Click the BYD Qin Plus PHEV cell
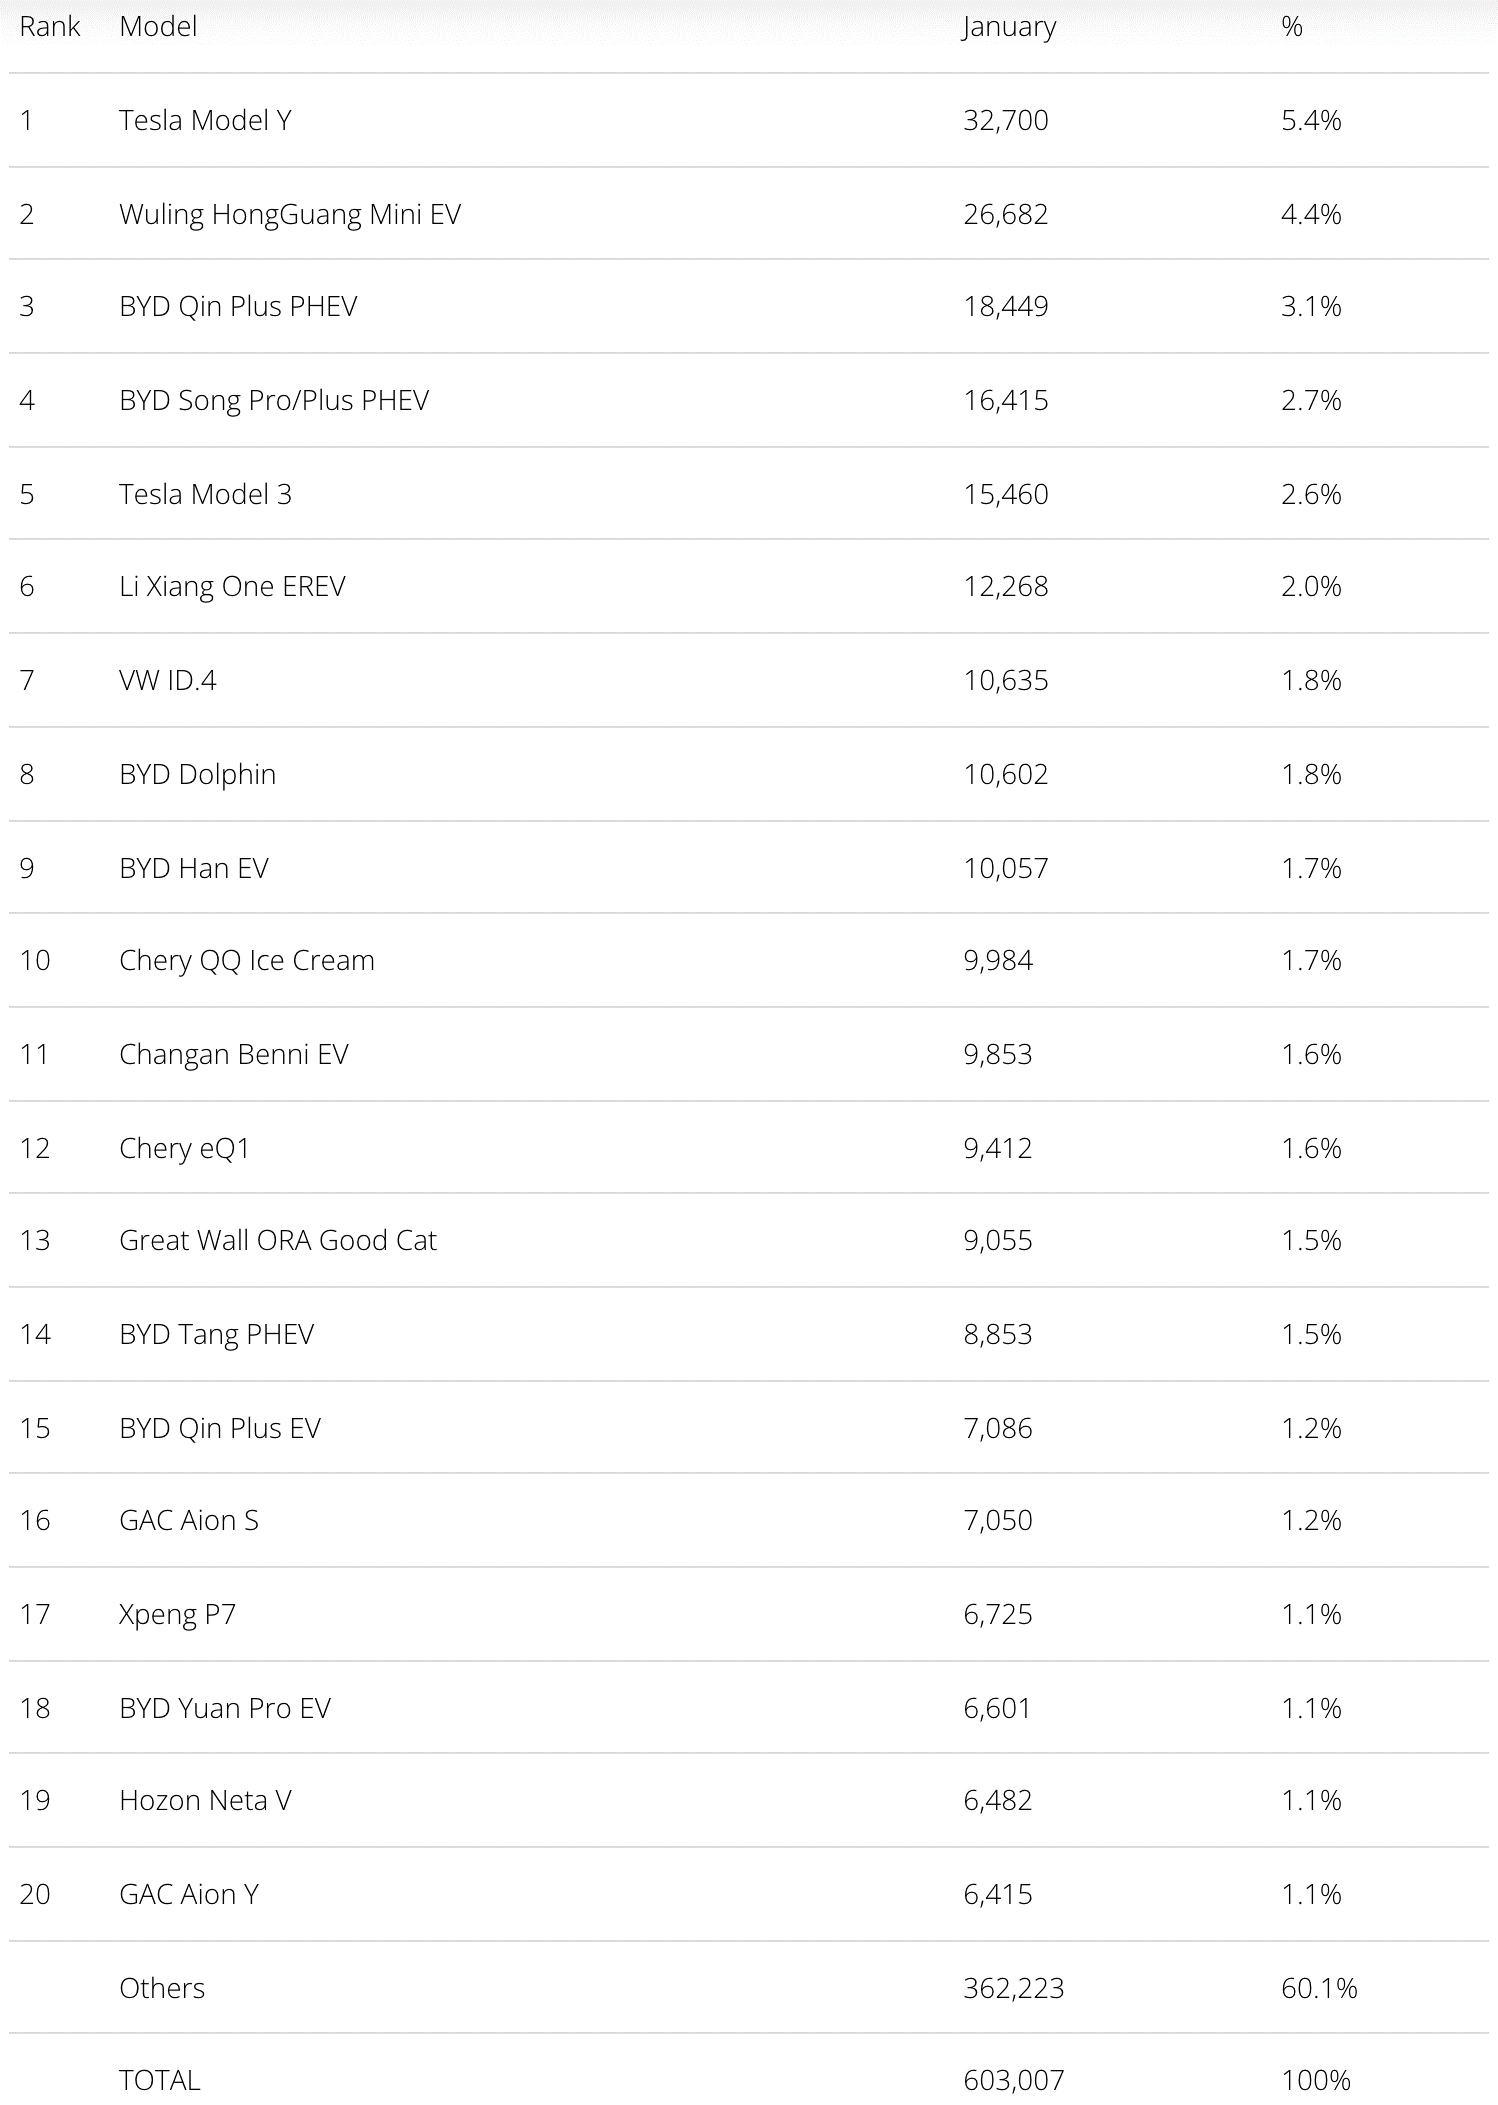The height and width of the screenshot is (2105, 1498). [238, 306]
